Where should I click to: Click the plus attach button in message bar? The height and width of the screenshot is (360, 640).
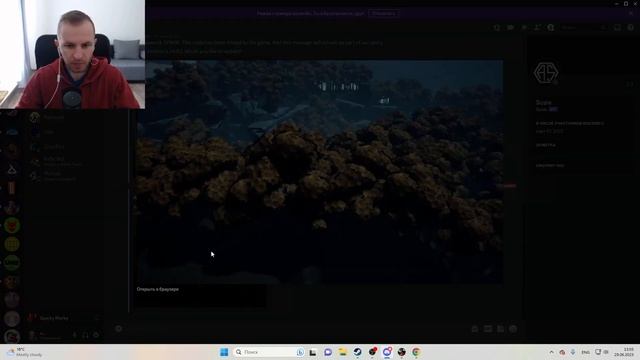(118, 329)
